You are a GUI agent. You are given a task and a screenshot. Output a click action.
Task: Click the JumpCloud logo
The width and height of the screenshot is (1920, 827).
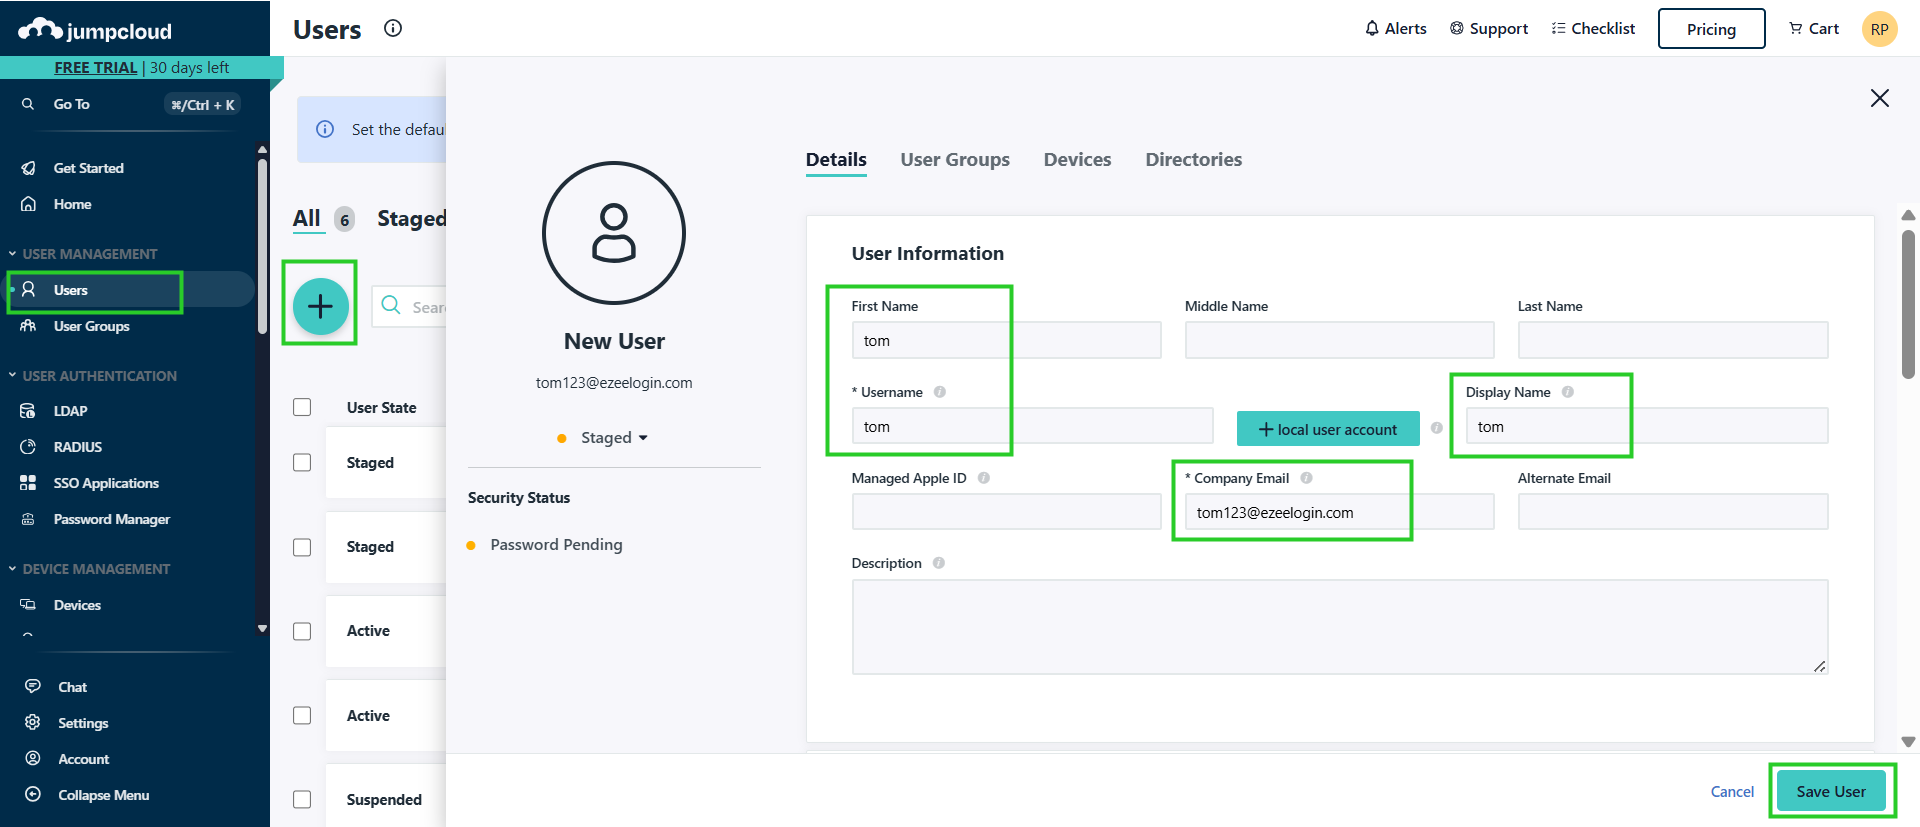[95, 30]
